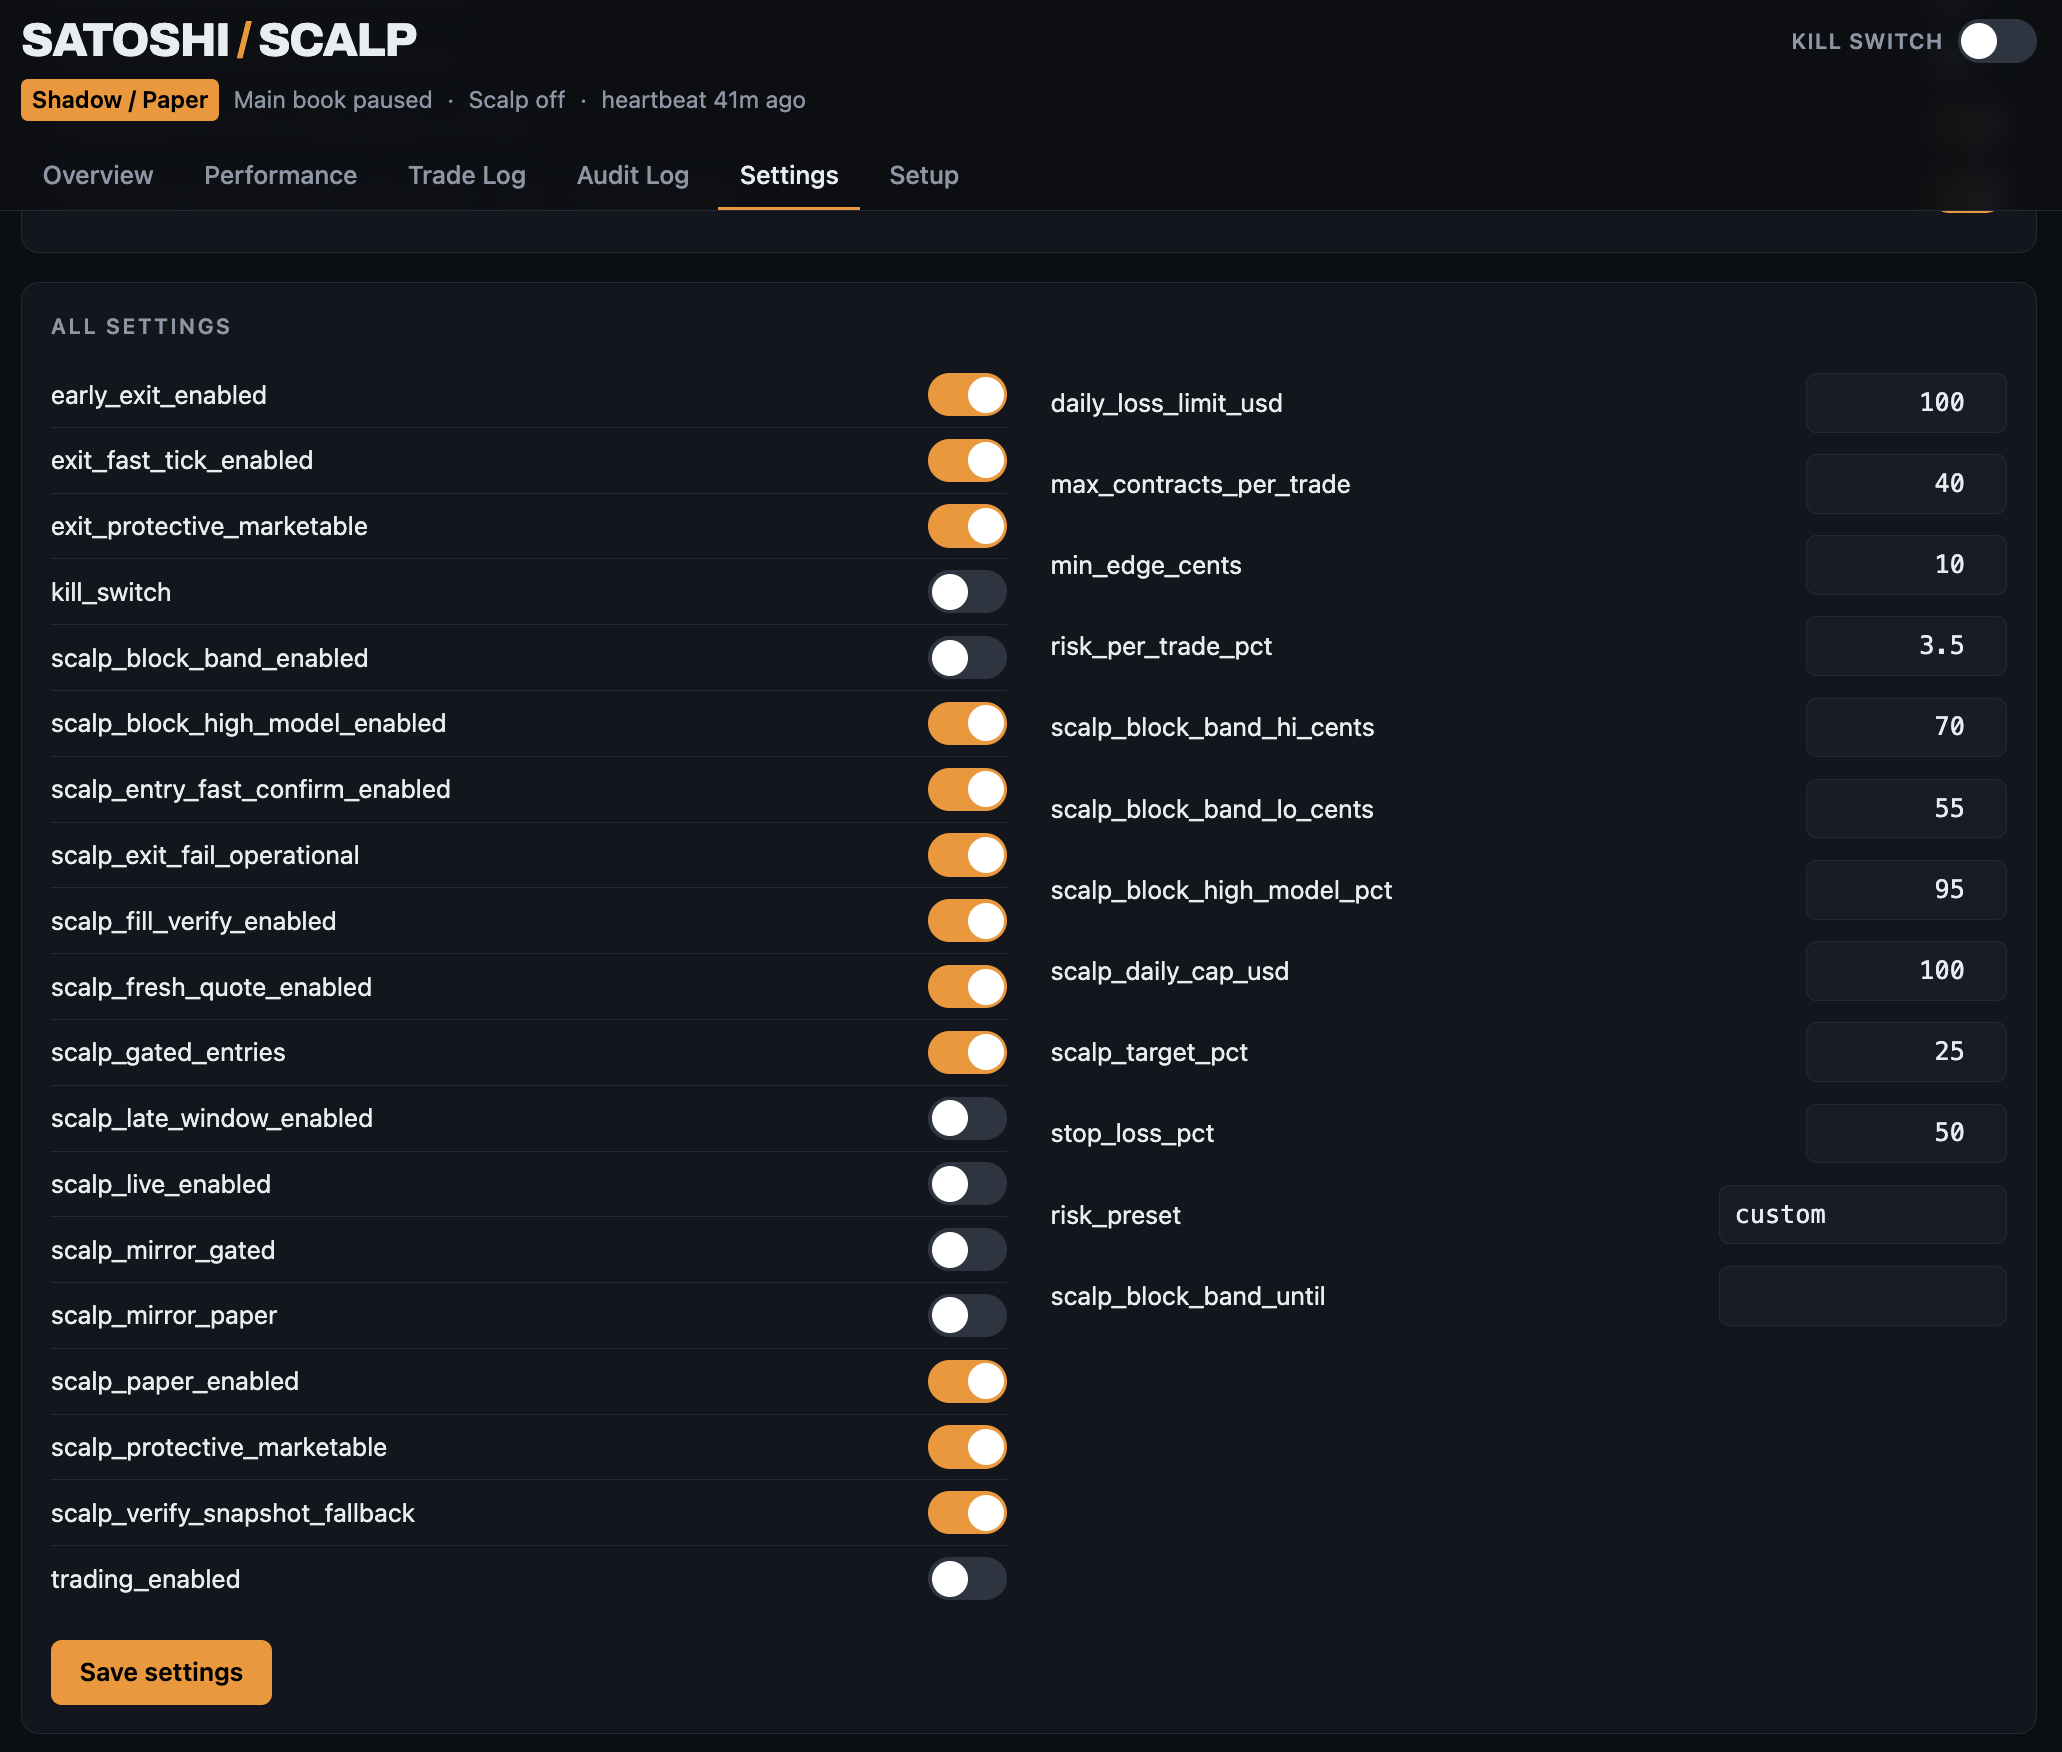Go to the Audit Log tab
2062x1752 pixels.
[633, 175]
